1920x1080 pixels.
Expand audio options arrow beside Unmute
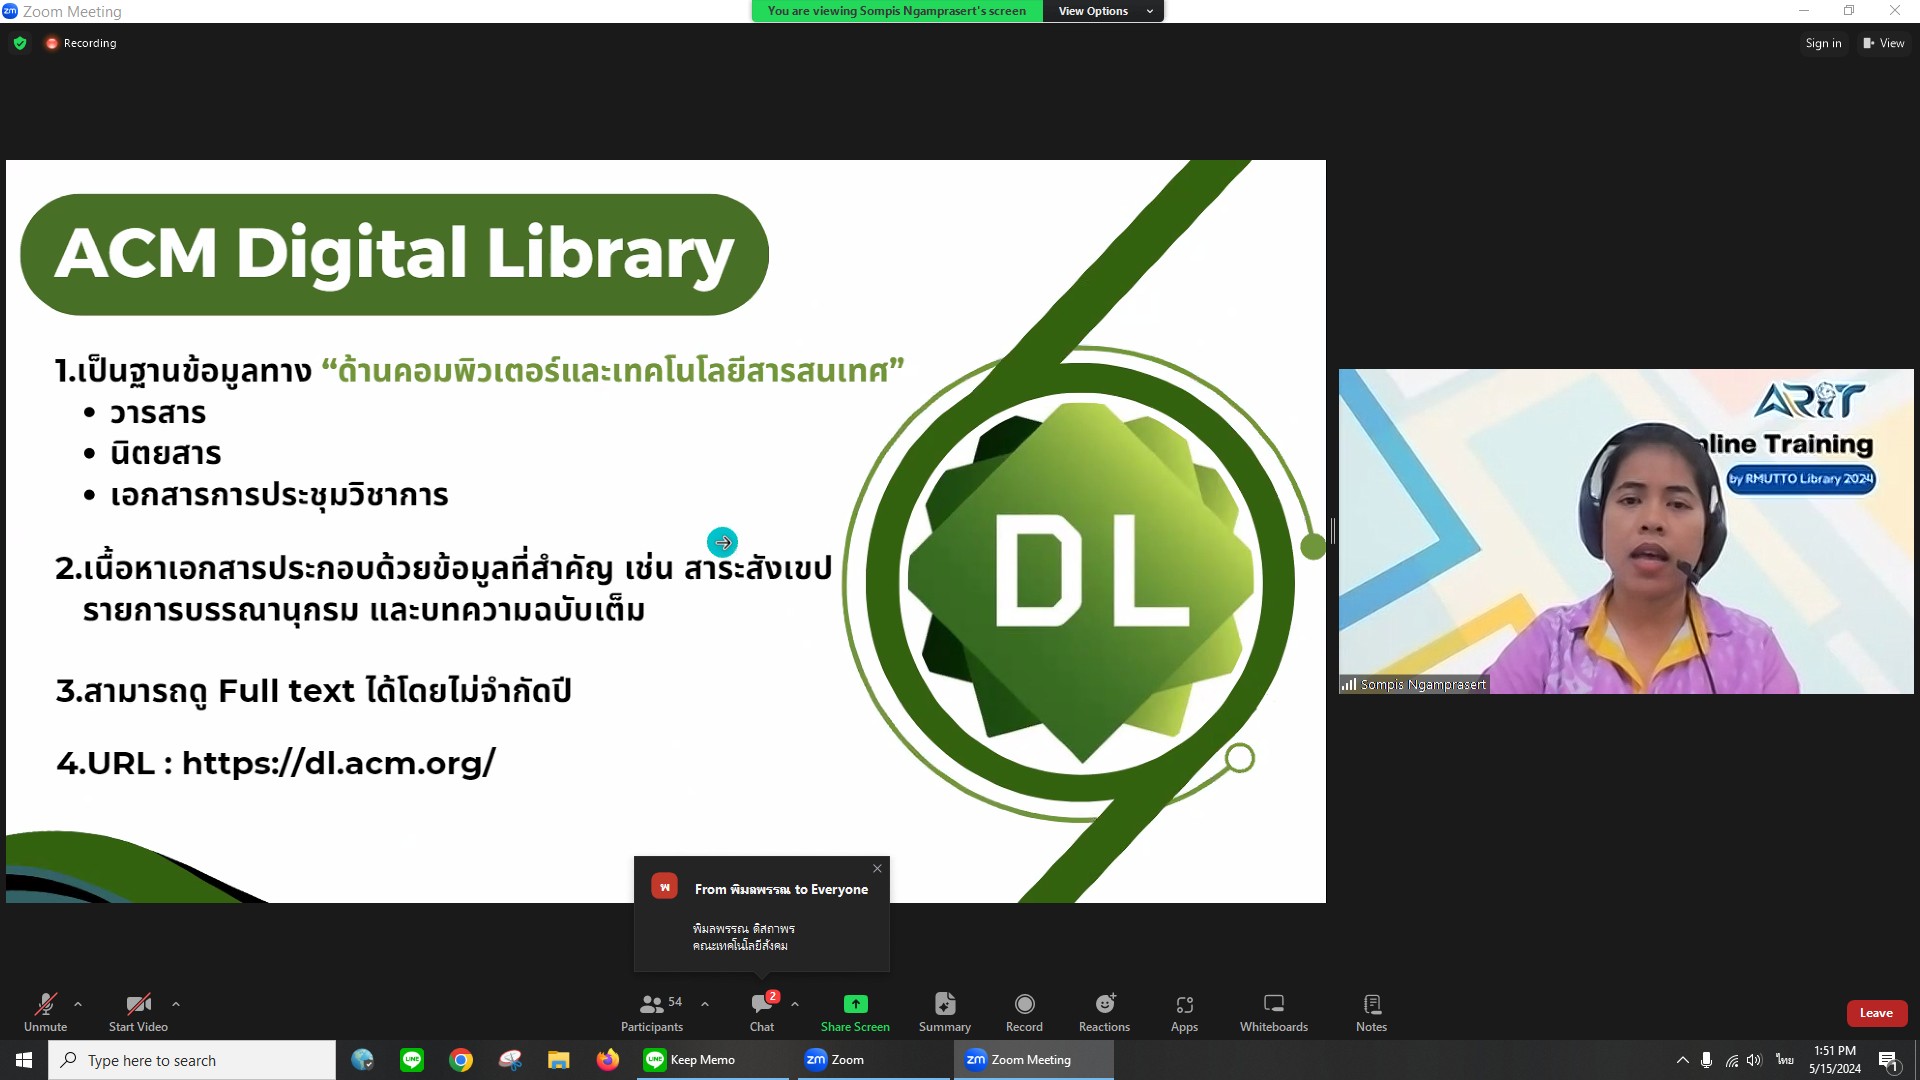(78, 1004)
